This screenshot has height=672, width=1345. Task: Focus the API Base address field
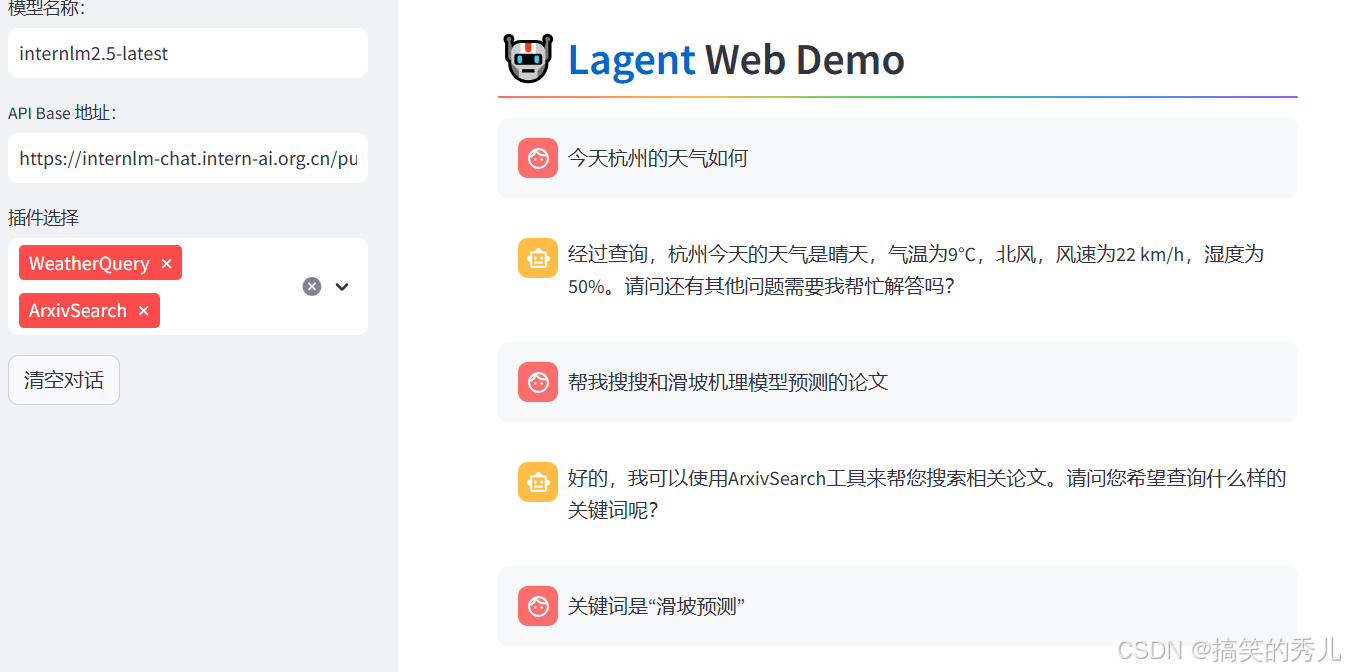coord(188,158)
